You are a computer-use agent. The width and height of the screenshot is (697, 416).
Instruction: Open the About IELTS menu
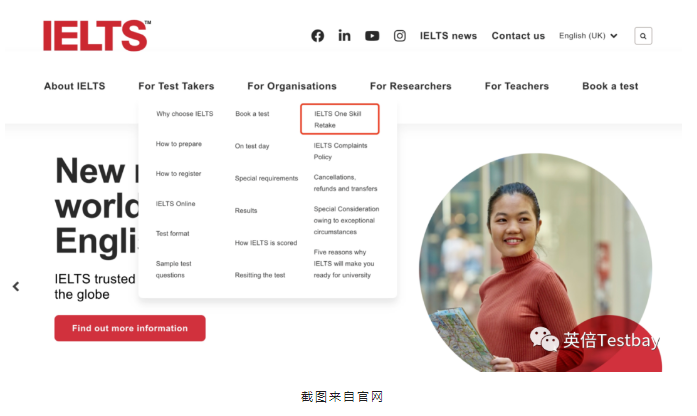coord(75,86)
